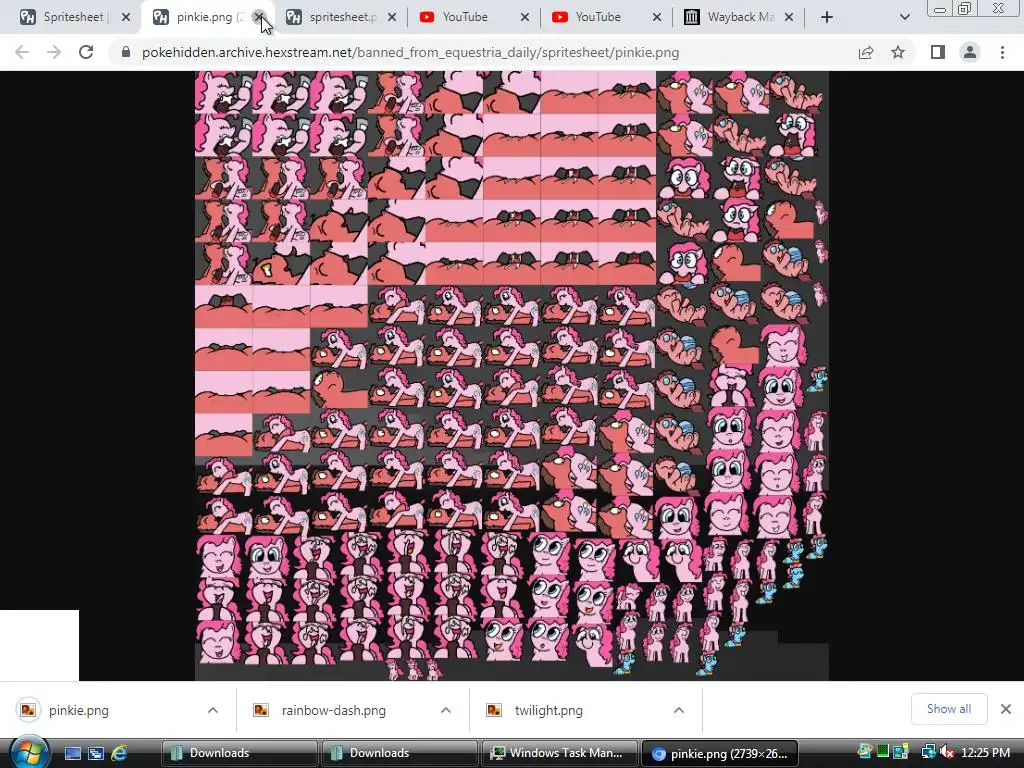
Task: Share this page using the share icon
Action: pyautogui.click(x=866, y=52)
